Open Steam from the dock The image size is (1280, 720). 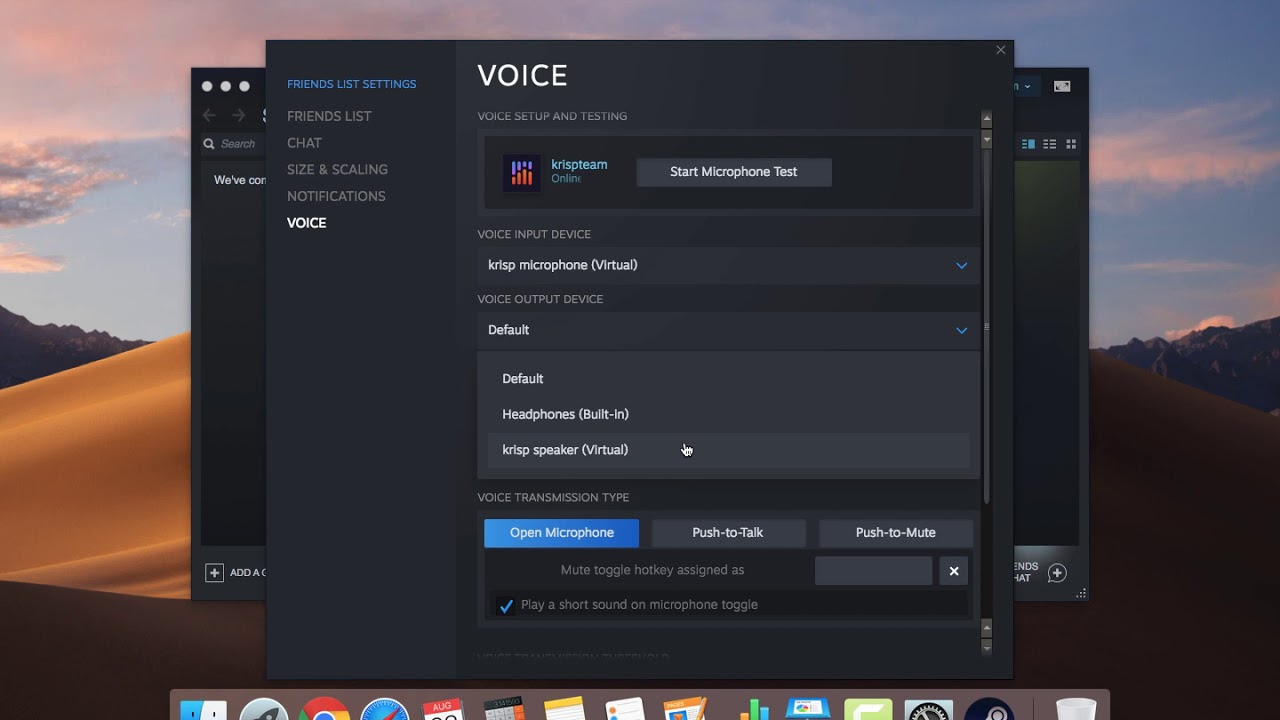click(x=989, y=710)
